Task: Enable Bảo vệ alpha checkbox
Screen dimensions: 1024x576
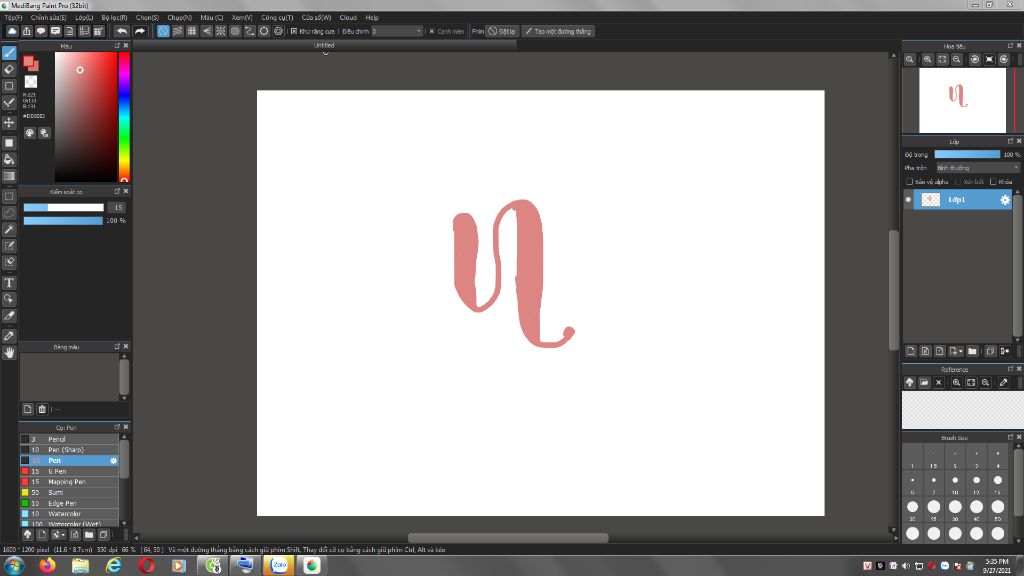Action: (909, 182)
